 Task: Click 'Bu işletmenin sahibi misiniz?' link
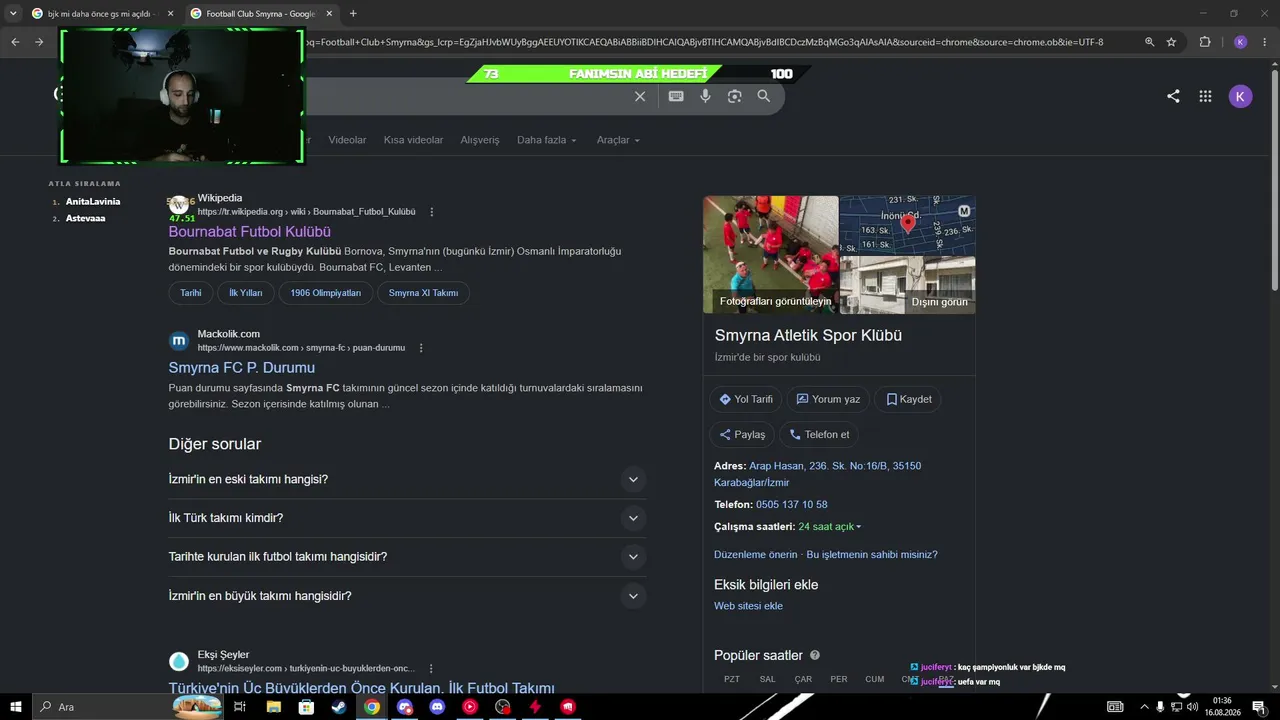[872, 555]
